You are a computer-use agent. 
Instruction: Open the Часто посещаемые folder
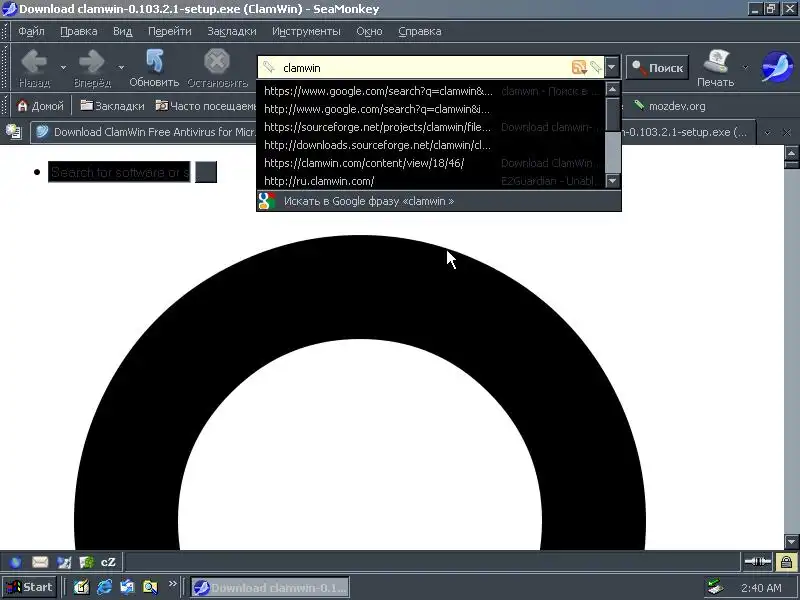(205, 106)
